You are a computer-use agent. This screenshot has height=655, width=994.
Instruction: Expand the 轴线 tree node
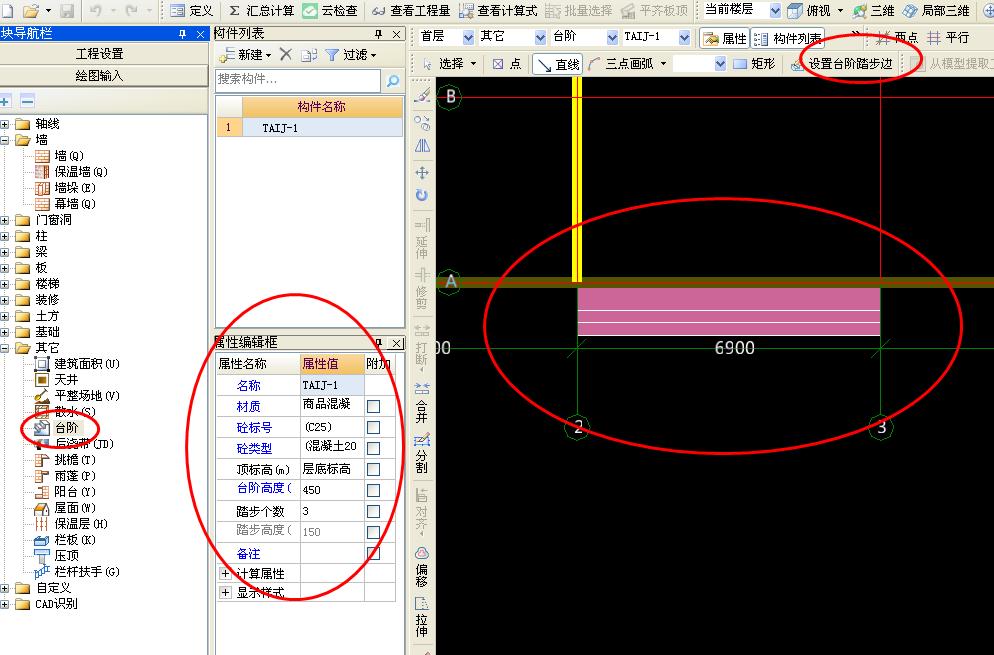pyautogui.click(x=5, y=124)
